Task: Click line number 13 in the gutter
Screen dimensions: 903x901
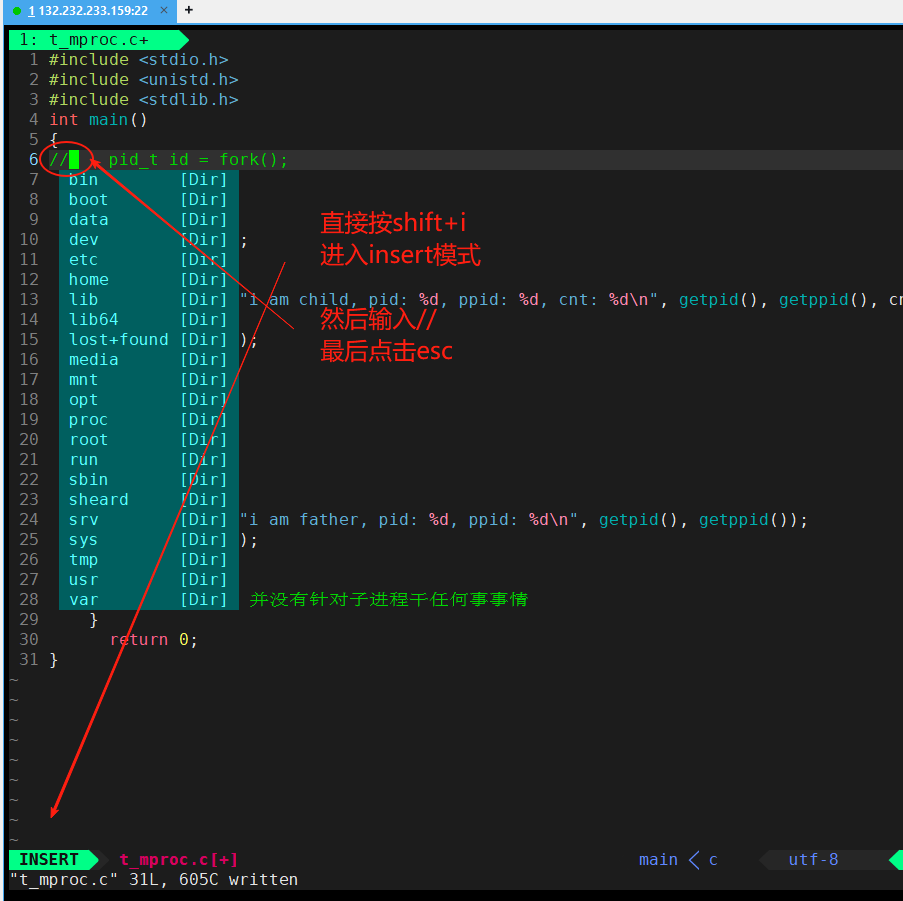Action: [x=29, y=299]
